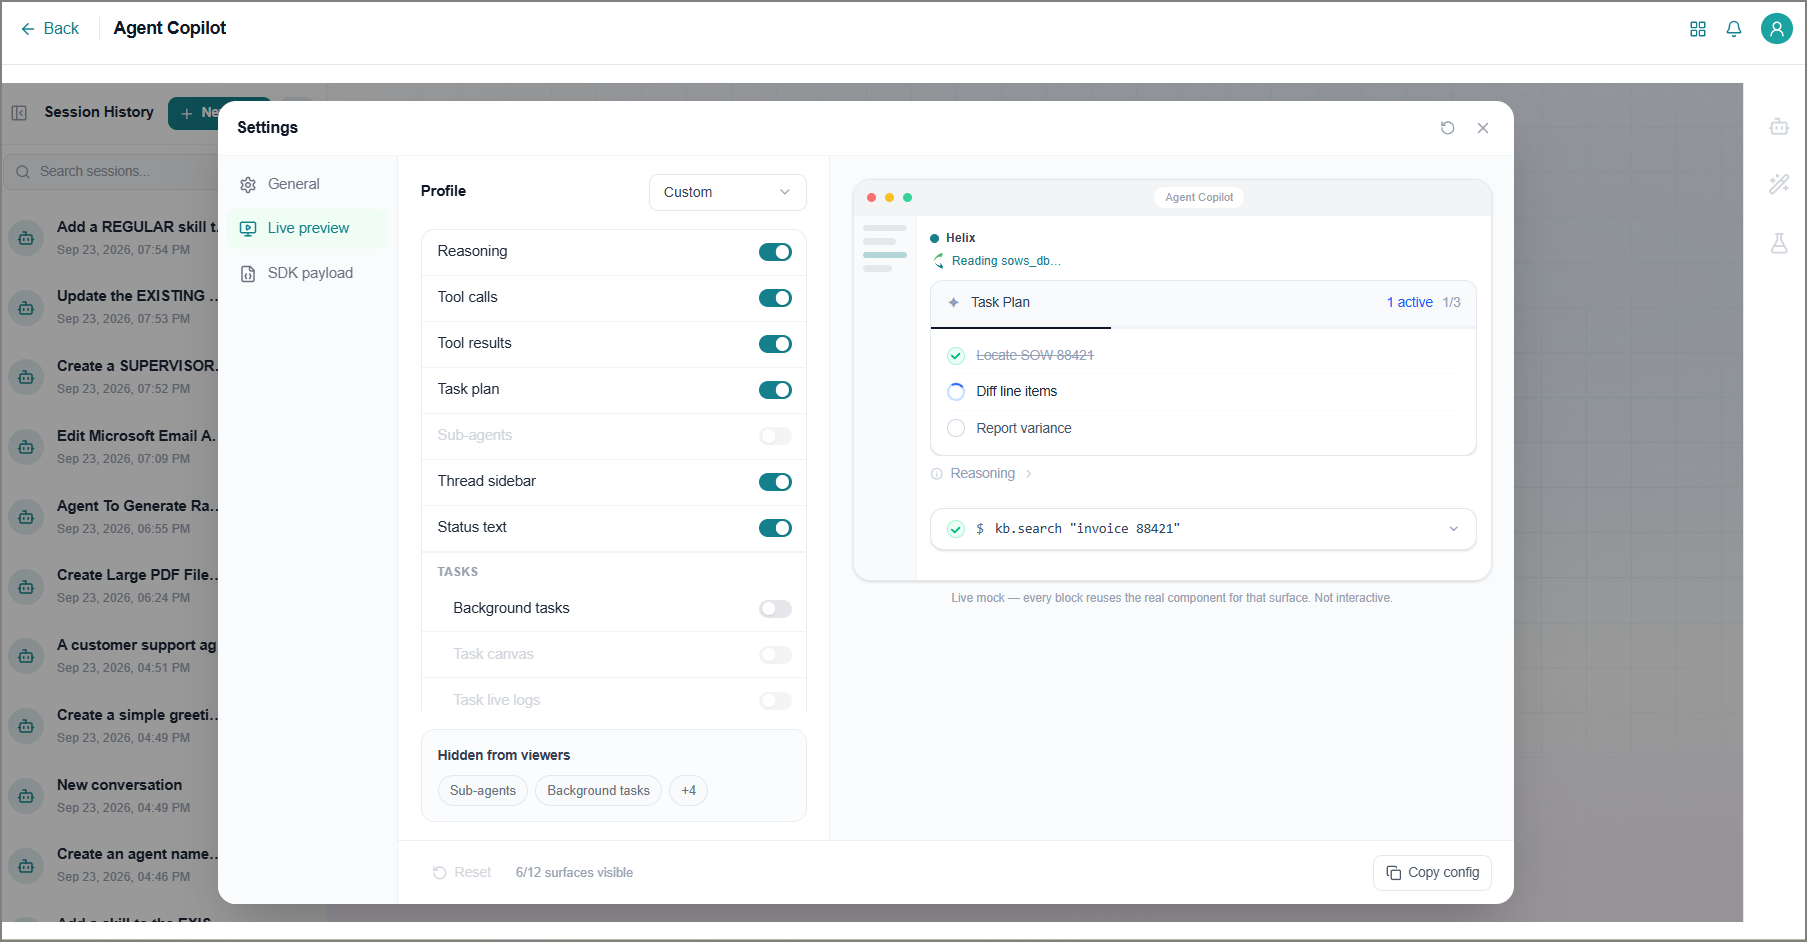Click the notifications bell icon
The width and height of the screenshot is (1807, 942).
pyautogui.click(x=1734, y=29)
